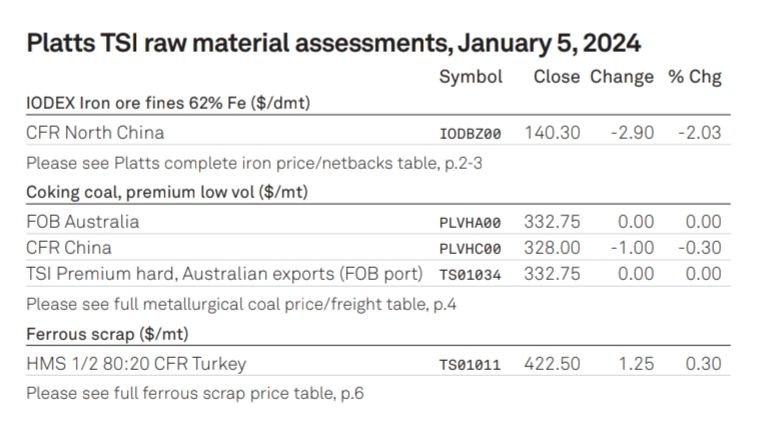Click the FOB Australia row label
This screenshot has width=768, height=431.
pyautogui.click(x=82, y=222)
